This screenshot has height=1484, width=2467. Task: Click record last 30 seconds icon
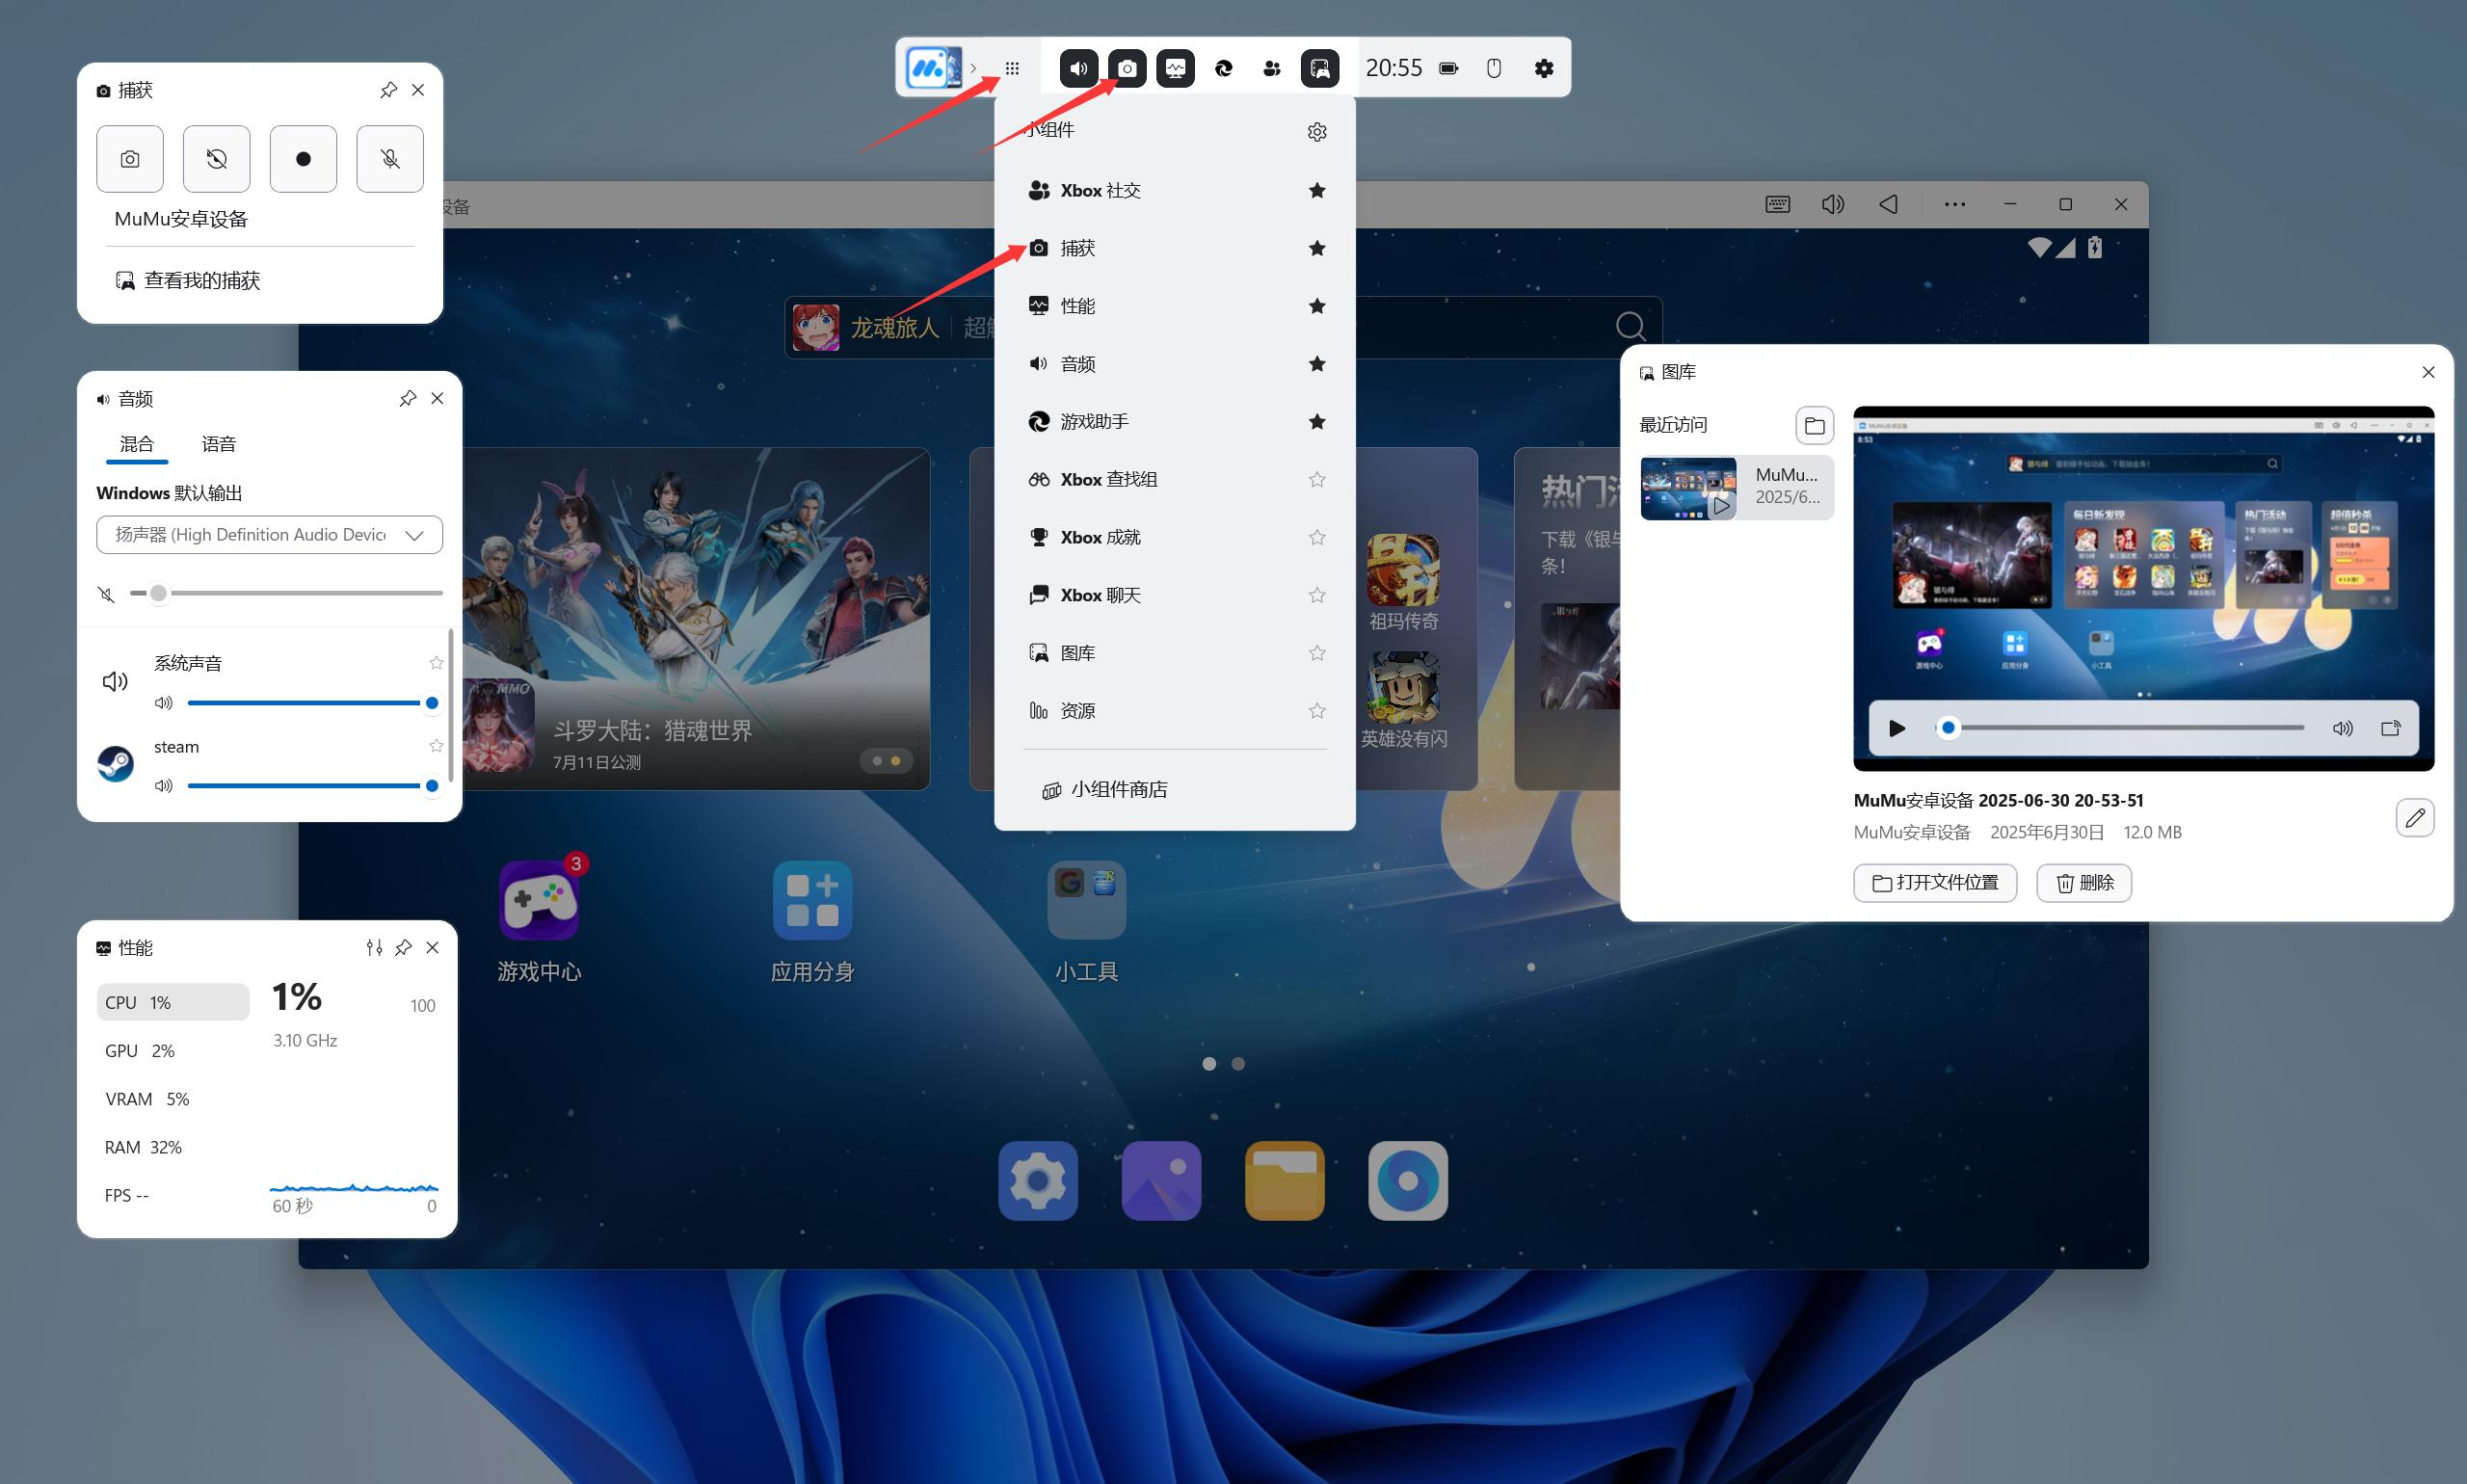tap(216, 159)
